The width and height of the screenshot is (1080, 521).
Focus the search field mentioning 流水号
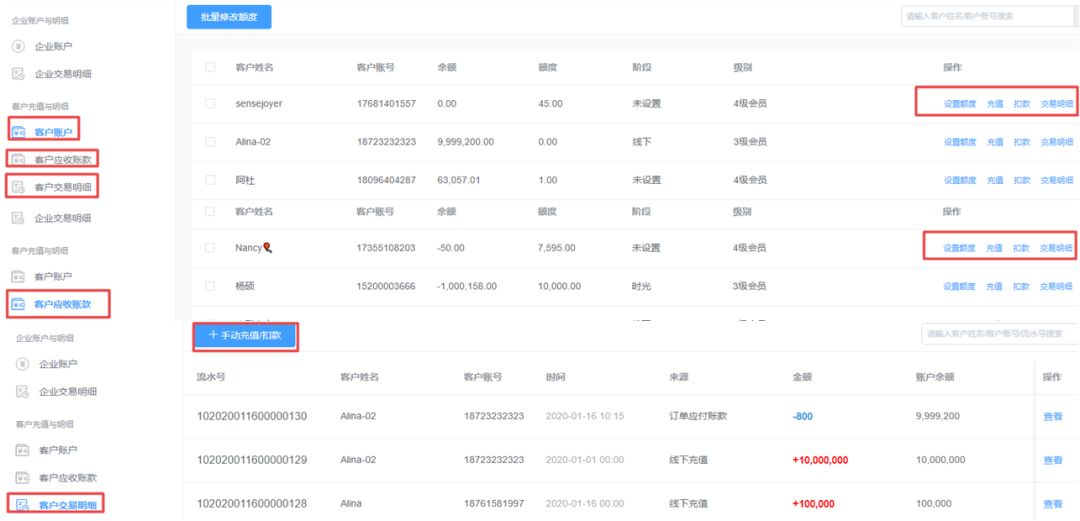click(x=1000, y=334)
